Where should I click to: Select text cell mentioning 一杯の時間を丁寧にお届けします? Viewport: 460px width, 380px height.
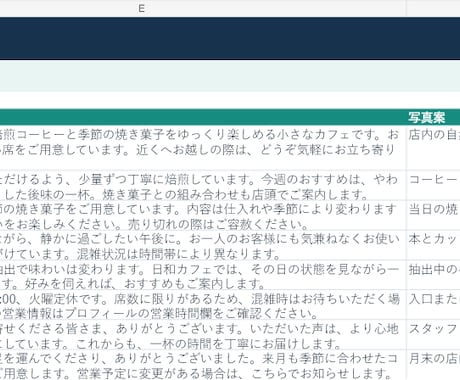[x=203, y=335]
